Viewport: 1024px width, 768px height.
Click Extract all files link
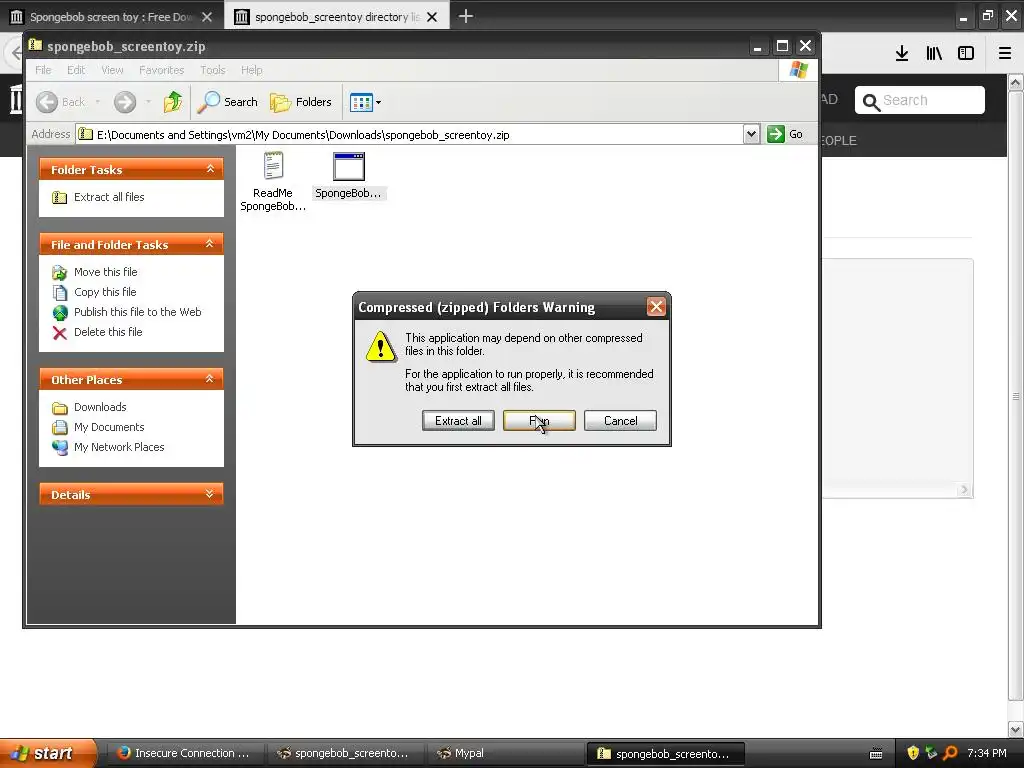click(x=108, y=197)
